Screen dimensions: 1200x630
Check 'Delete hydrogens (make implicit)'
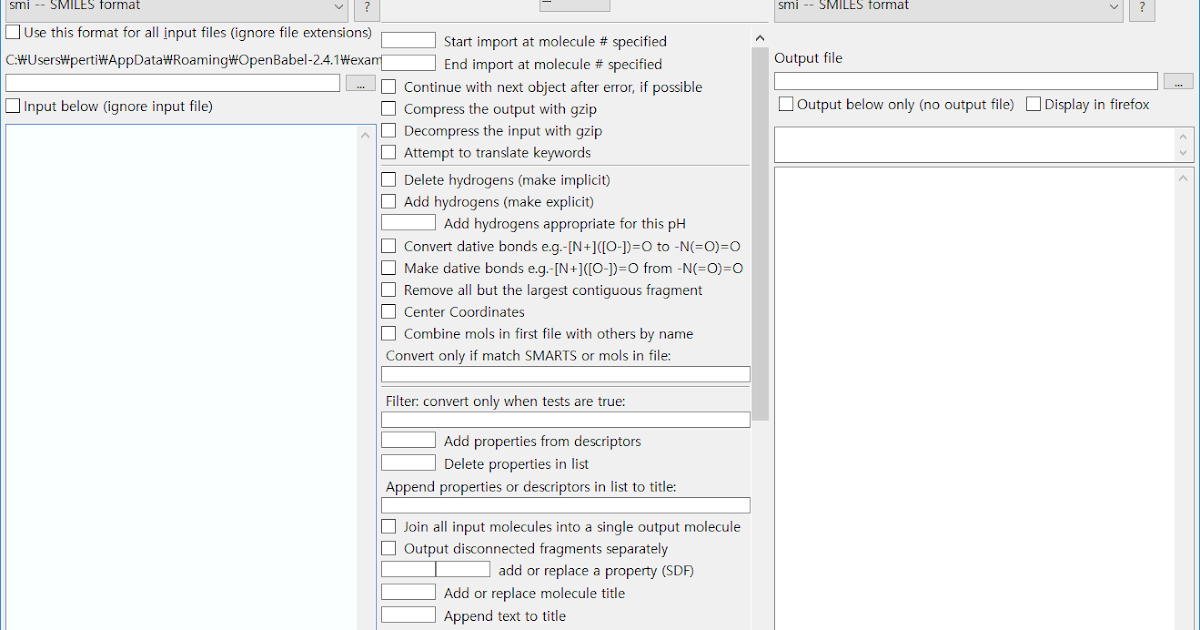[x=389, y=180]
